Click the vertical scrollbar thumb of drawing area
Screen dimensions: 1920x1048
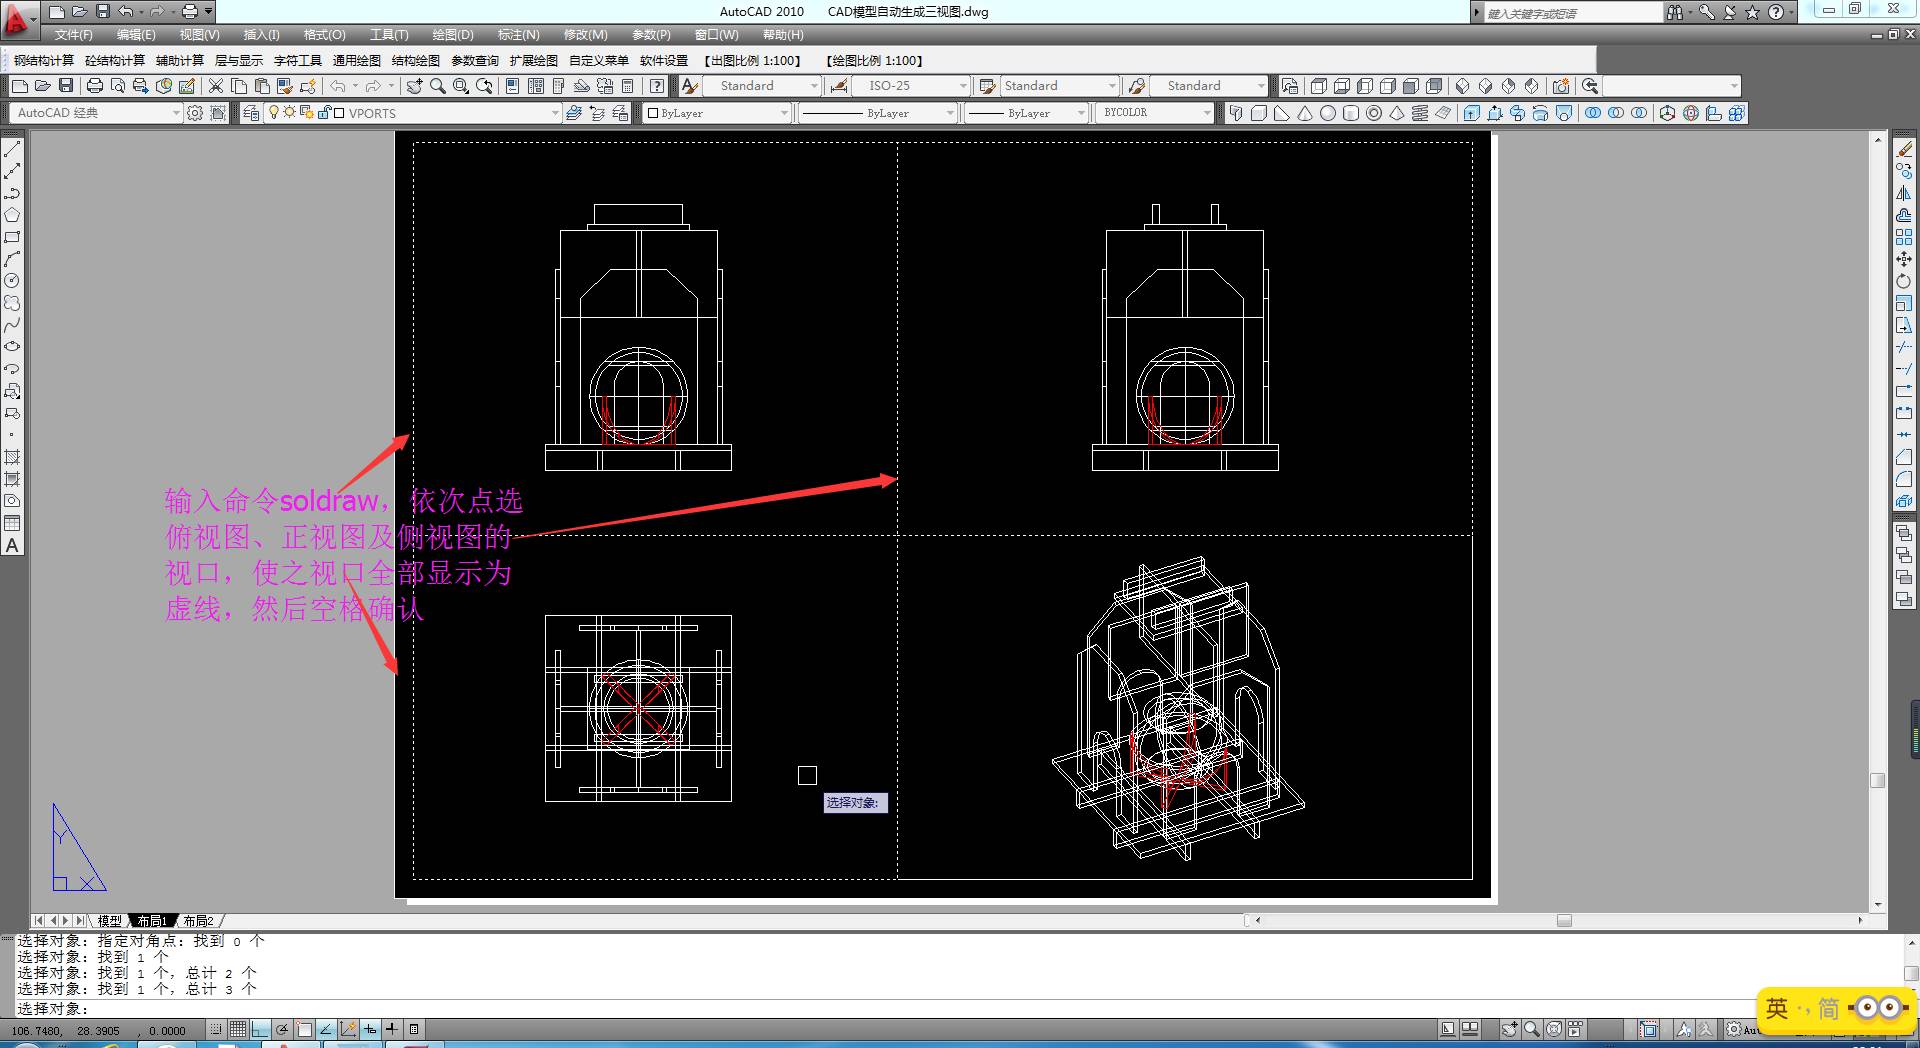tap(1878, 781)
